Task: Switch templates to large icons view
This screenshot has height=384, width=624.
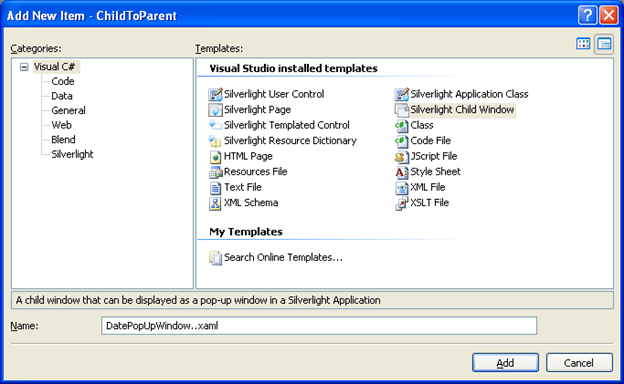Action: pos(583,44)
